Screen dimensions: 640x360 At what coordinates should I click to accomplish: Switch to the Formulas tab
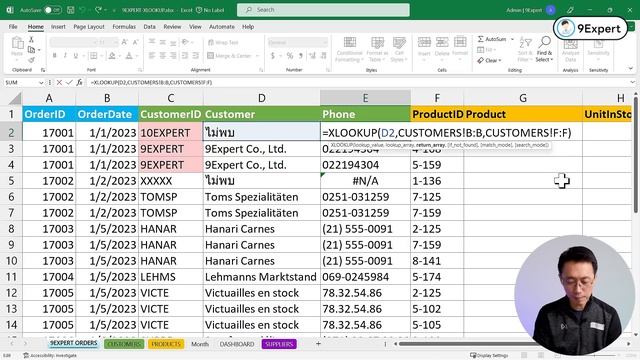pos(124,27)
